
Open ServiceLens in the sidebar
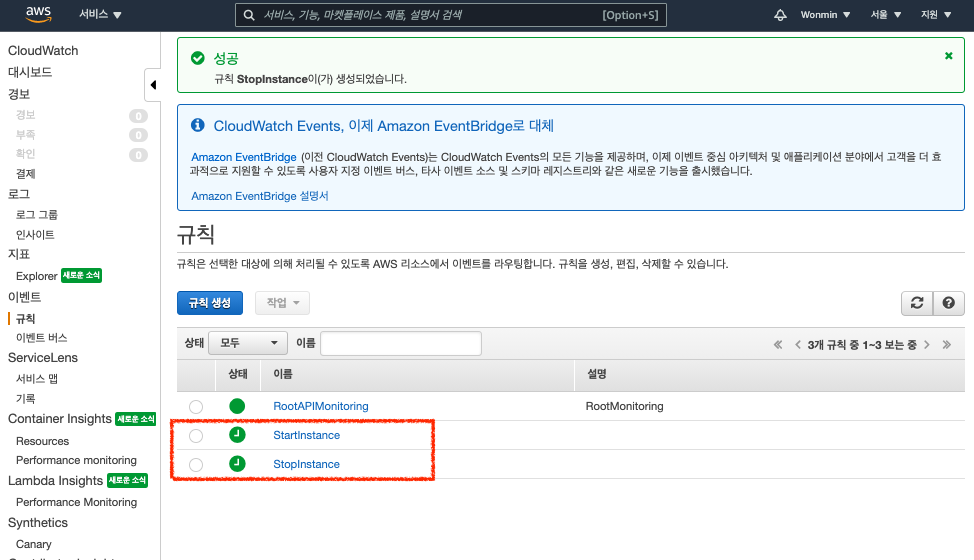click(x=43, y=358)
